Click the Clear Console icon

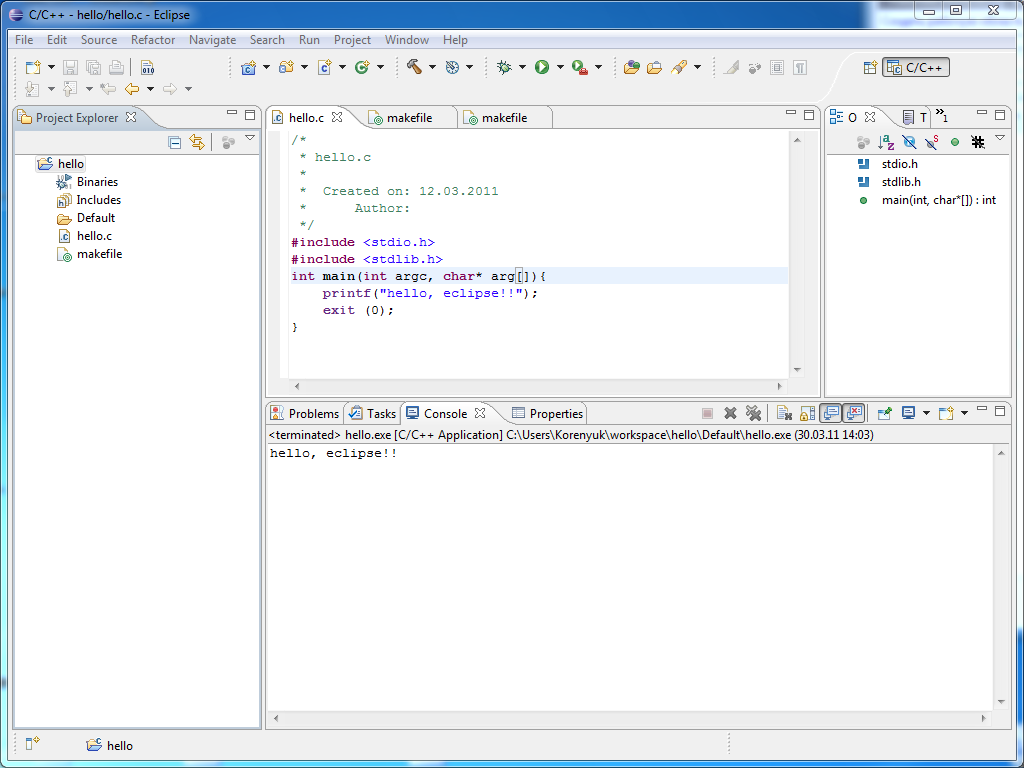point(784,413)
